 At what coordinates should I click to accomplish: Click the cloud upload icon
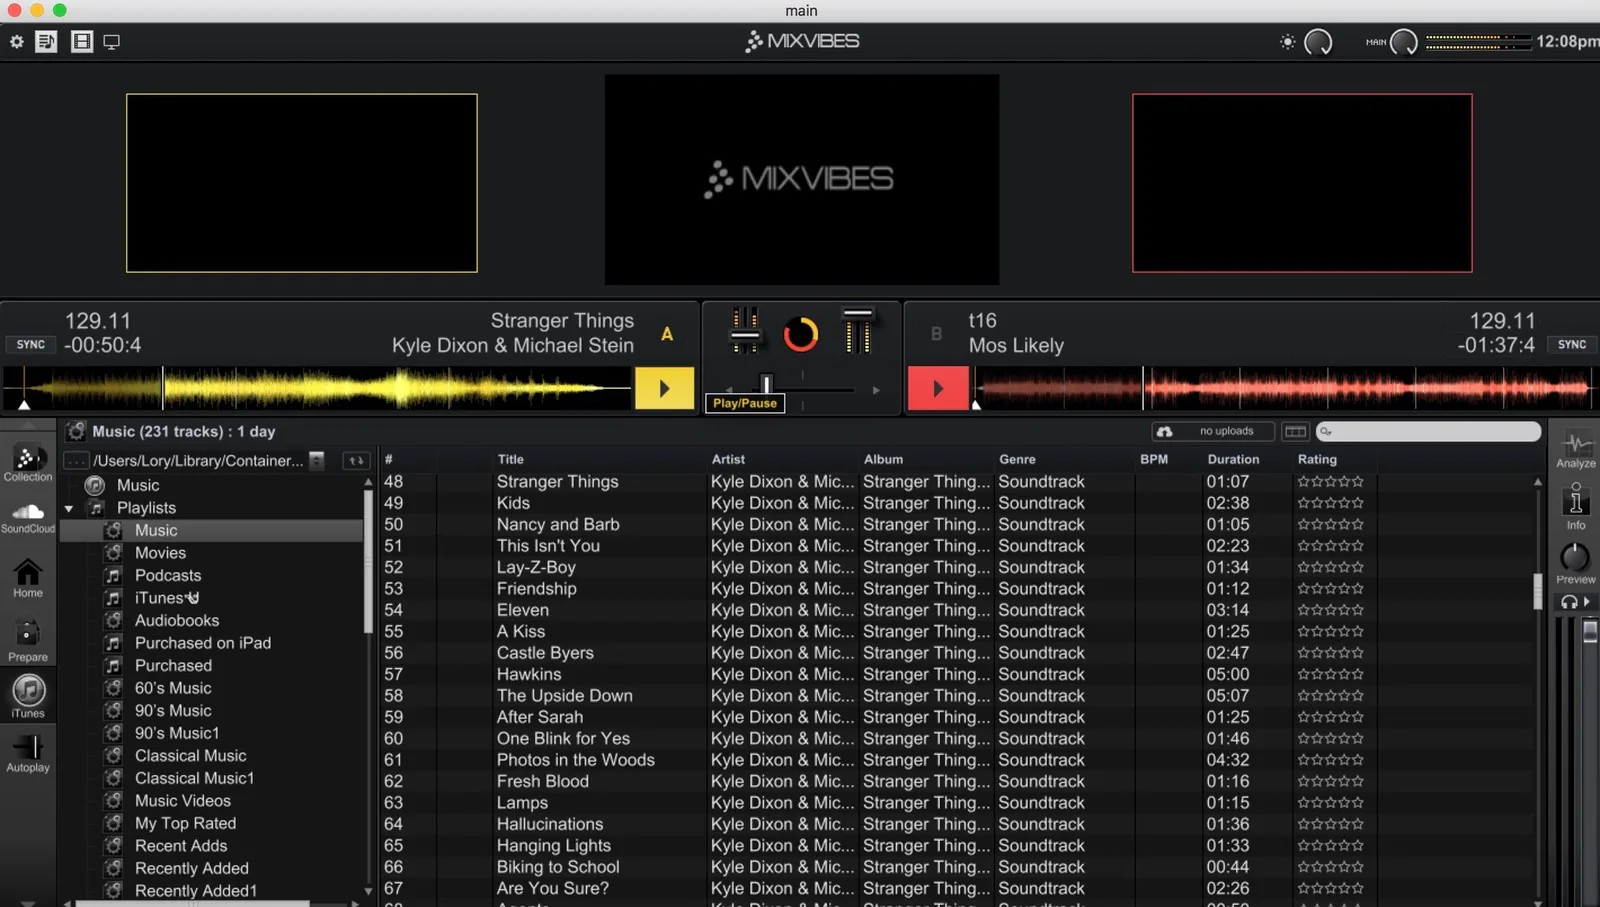point(1164,431)
